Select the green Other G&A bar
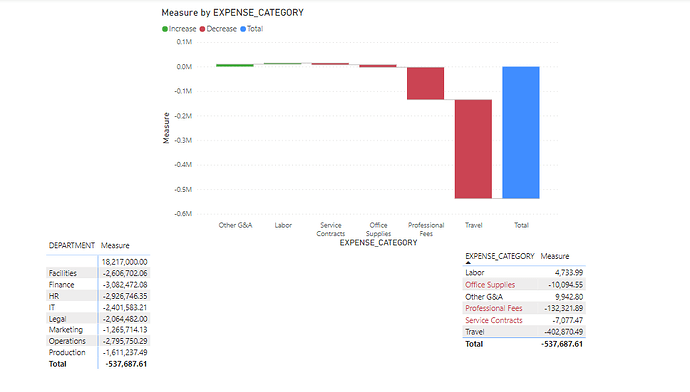Viewport: 690px width, 392px height. (x=235, y=65)
